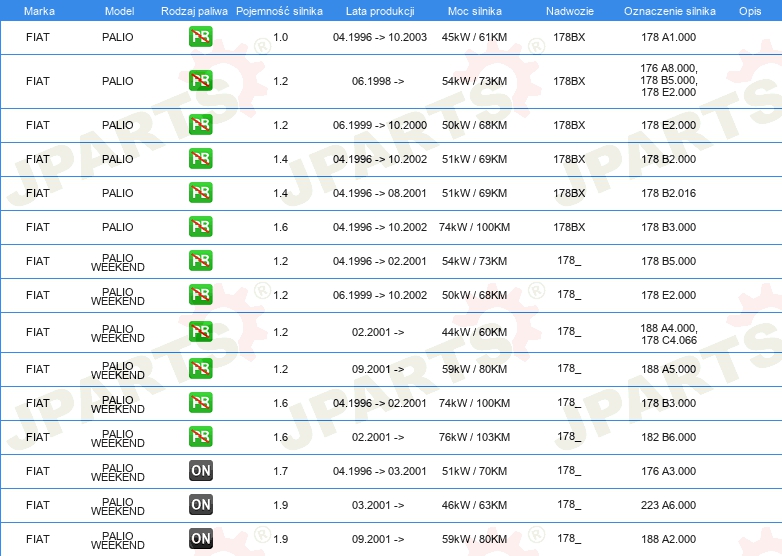The height and width of the screenshot is (556, 782).
Task: Click PALIO in the 06.1998 row
Action: coord(118,81)
